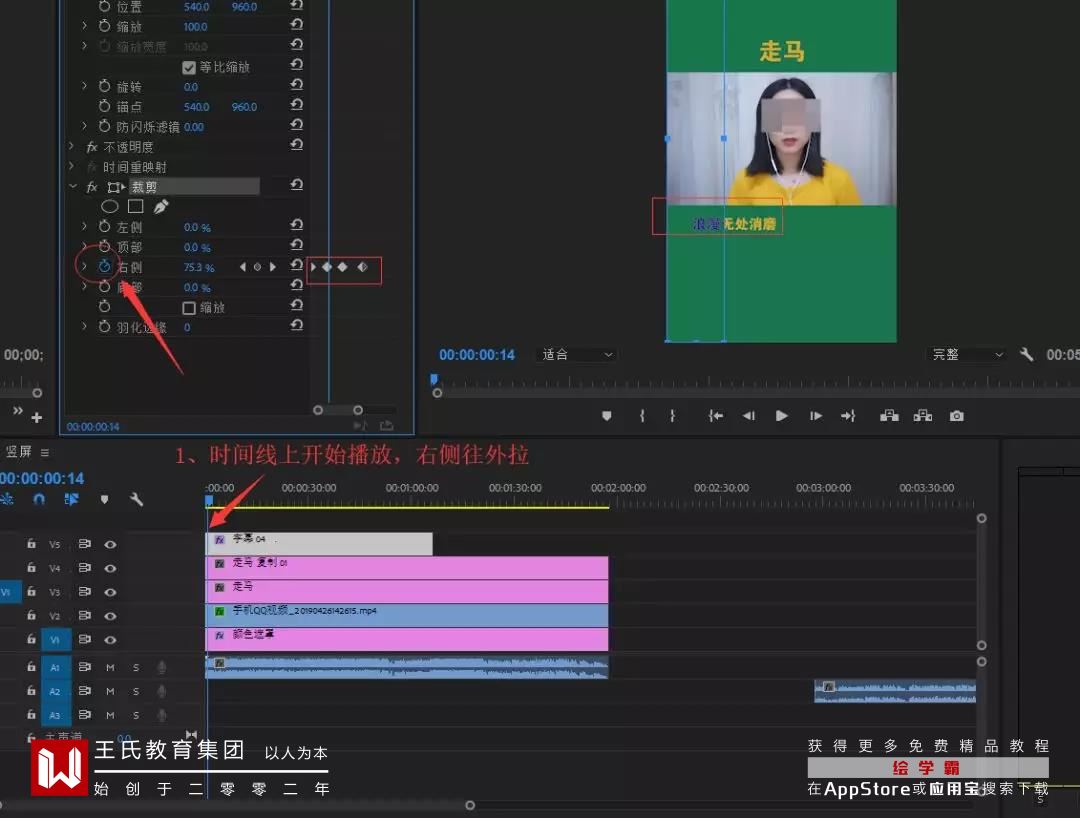This screenshot has height=818, width=1080.
Task: Go to In point button
Action: click(x=716, y=416)
